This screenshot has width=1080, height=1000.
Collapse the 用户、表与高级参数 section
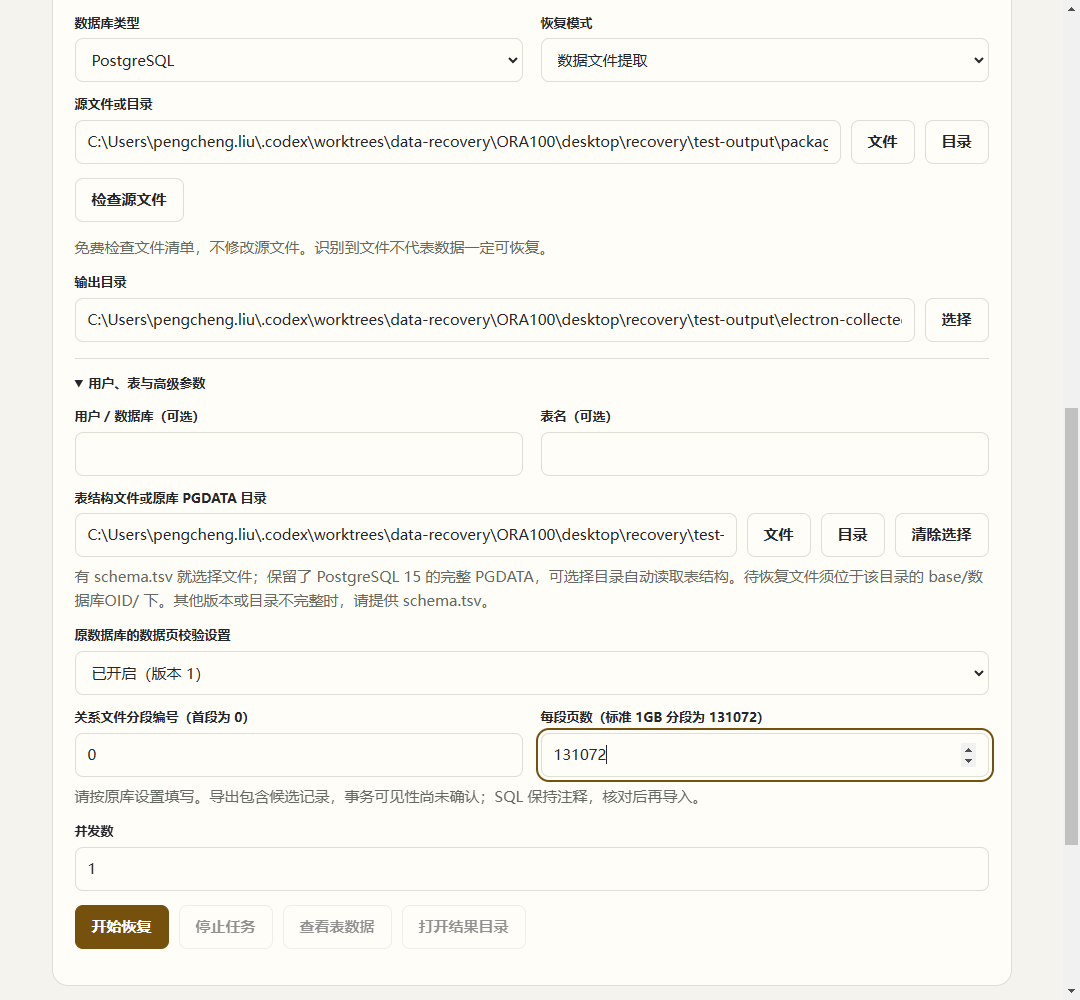tap(140, 384)
